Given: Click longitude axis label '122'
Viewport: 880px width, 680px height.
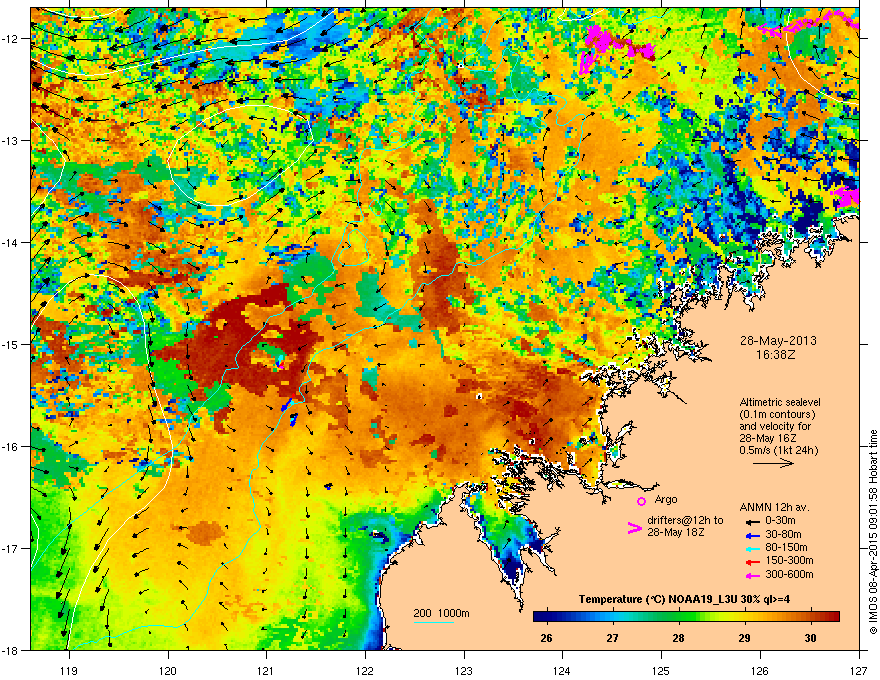Looking at the screenshot, I should (x=365, y=670).
